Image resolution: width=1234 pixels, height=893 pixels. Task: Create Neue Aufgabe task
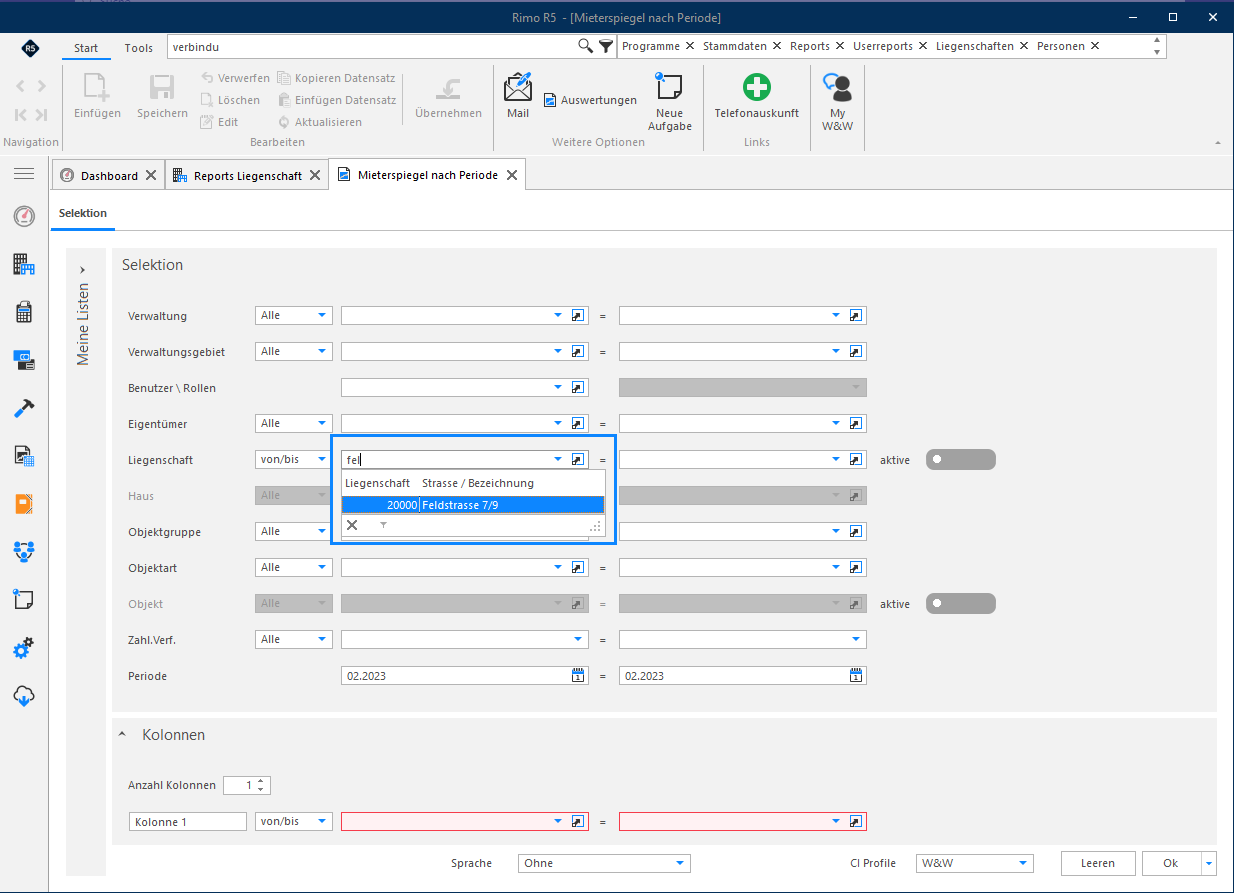coord(669,101)
